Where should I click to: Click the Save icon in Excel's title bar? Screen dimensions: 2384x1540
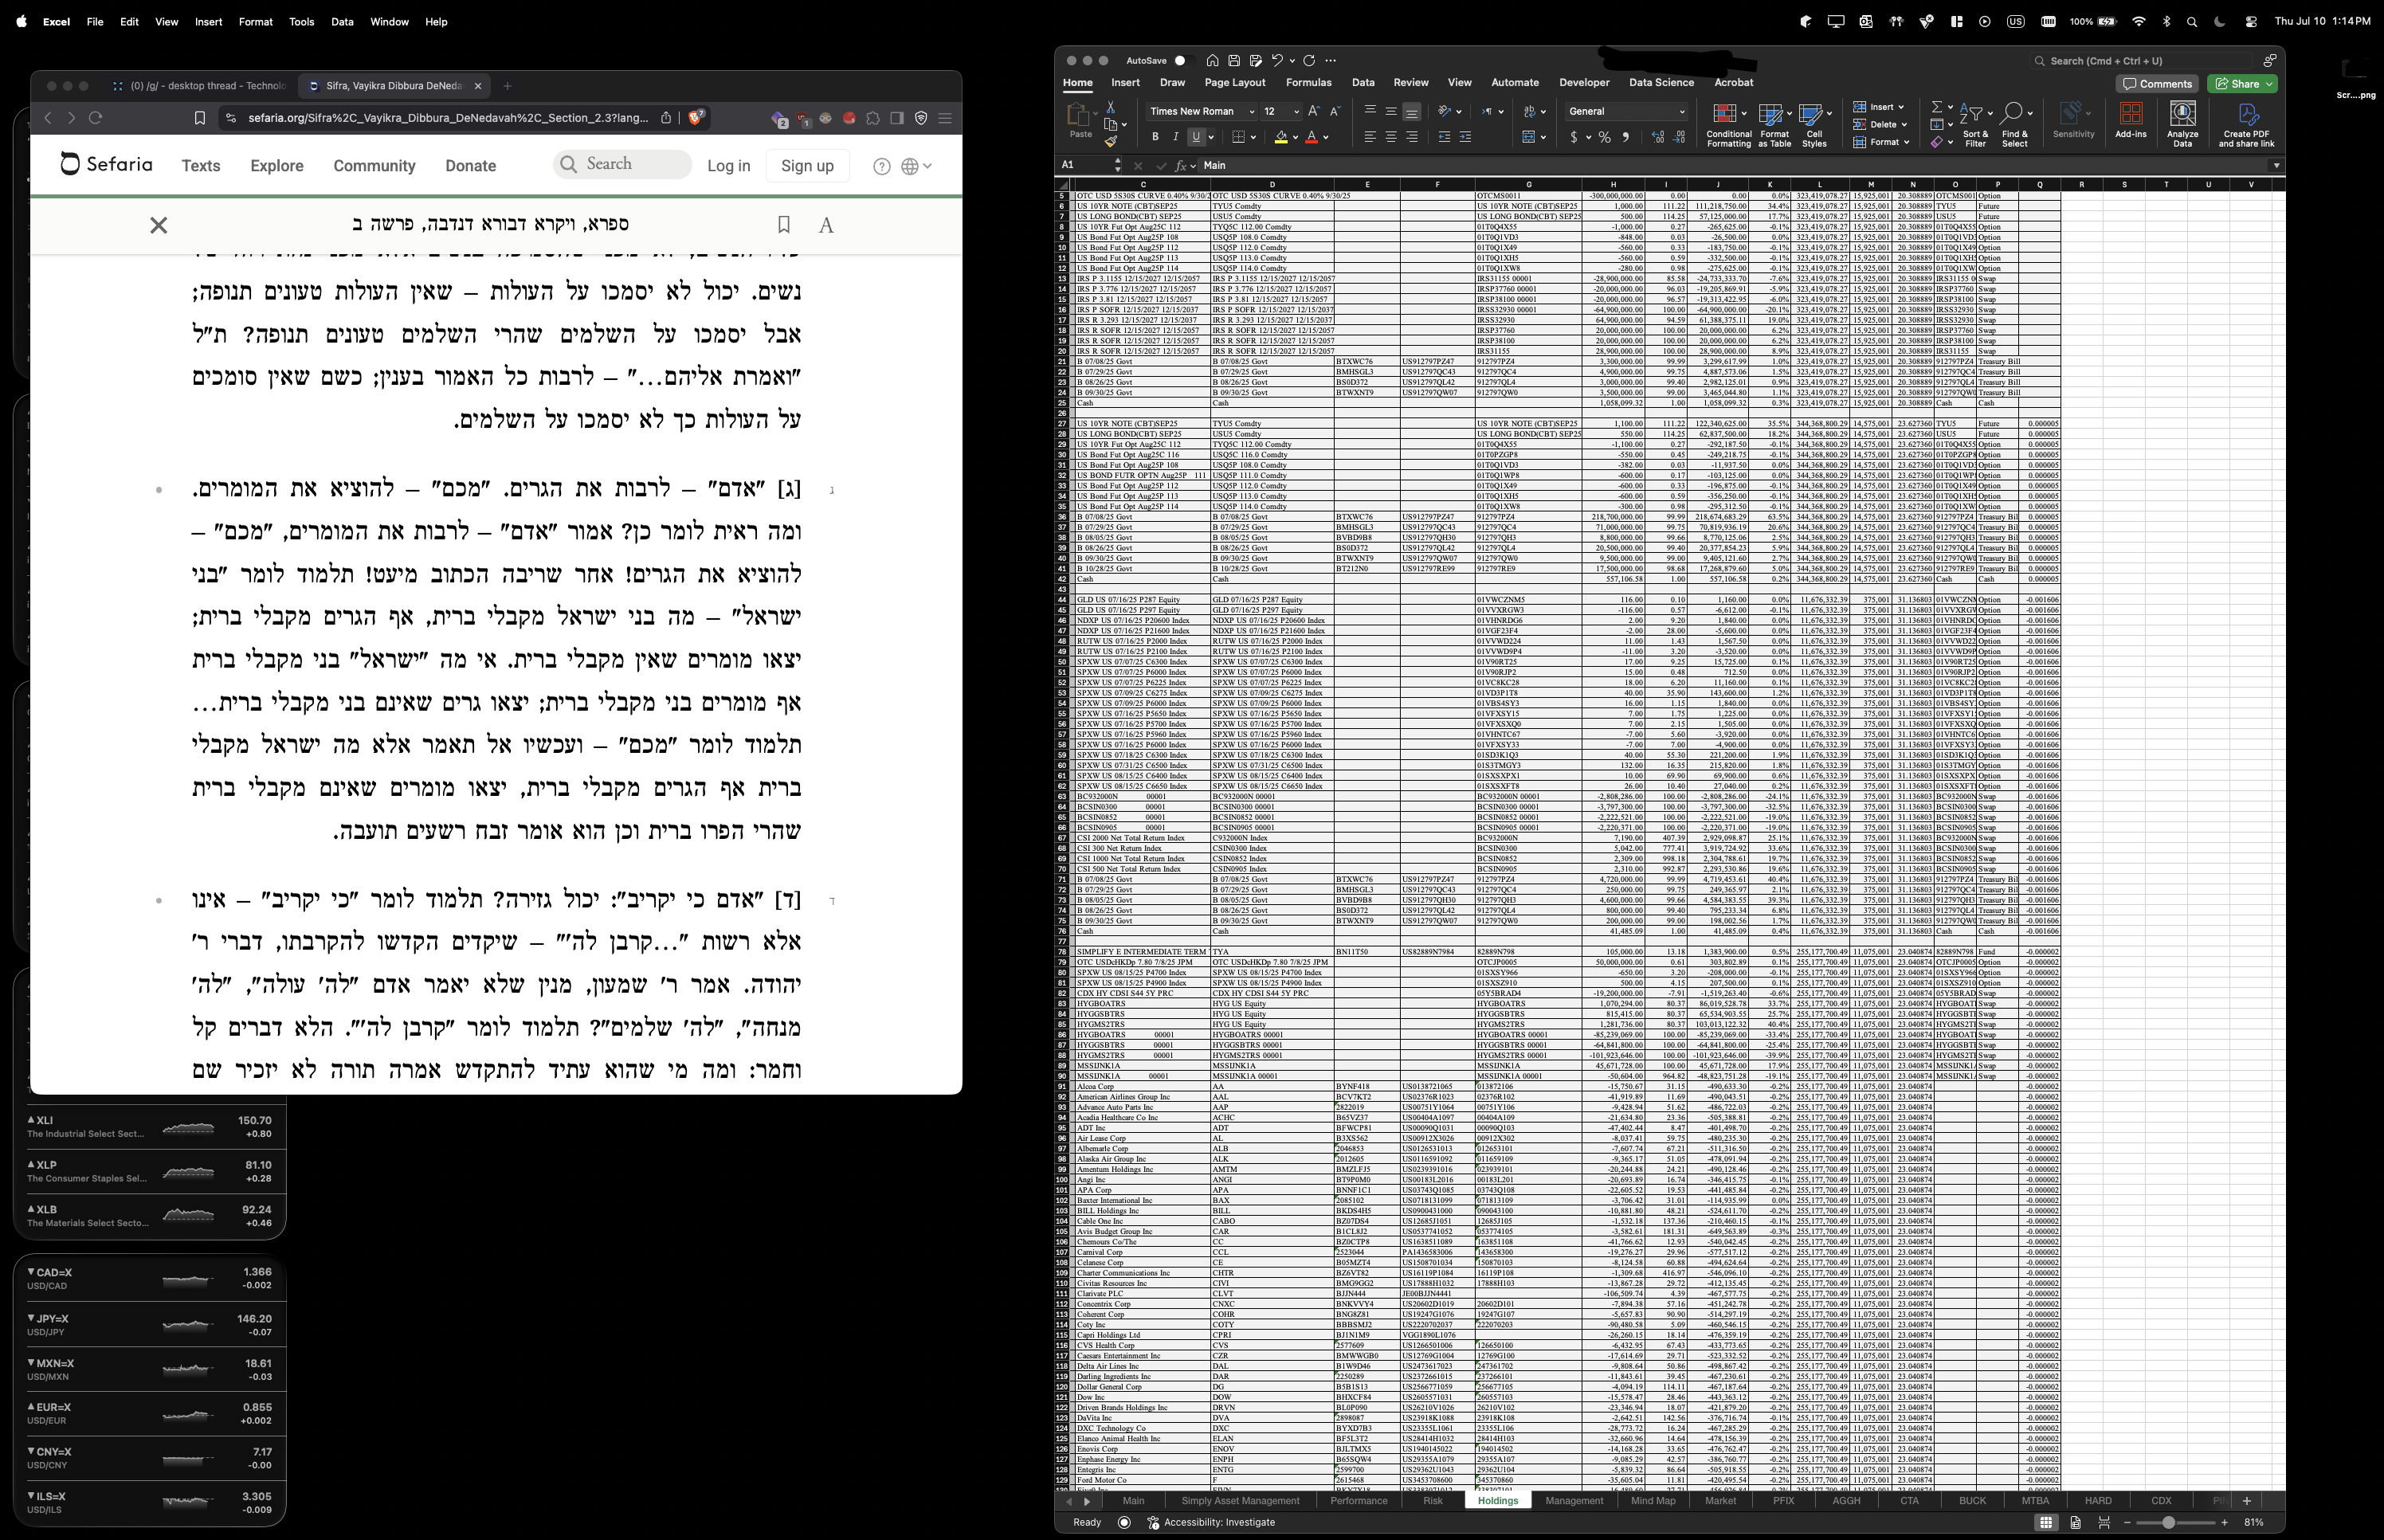(1234, 60)
